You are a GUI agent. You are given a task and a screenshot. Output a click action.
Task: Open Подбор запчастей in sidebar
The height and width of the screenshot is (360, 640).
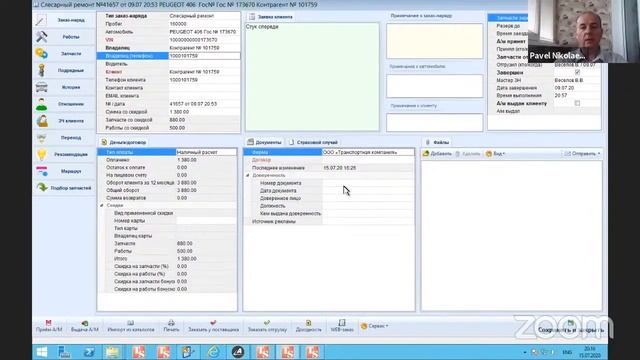(64, 188)
